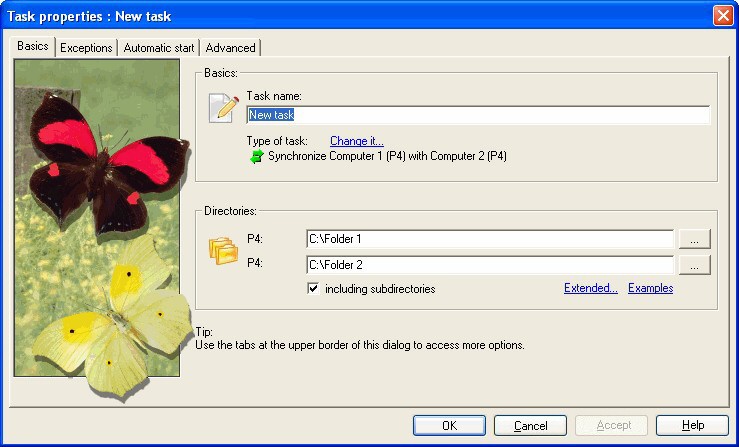Open the Extended... directories link

[591, 288]
